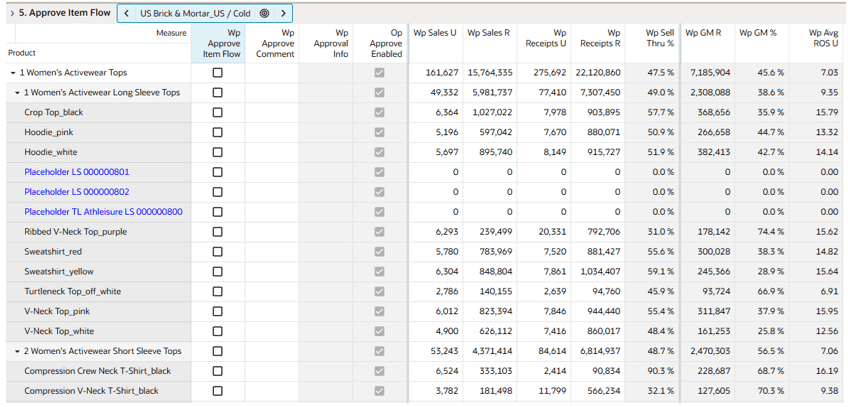Click the Product row-axis label
Image resolution: width=848 pixels, height=407 pixels.
(22, 53)
